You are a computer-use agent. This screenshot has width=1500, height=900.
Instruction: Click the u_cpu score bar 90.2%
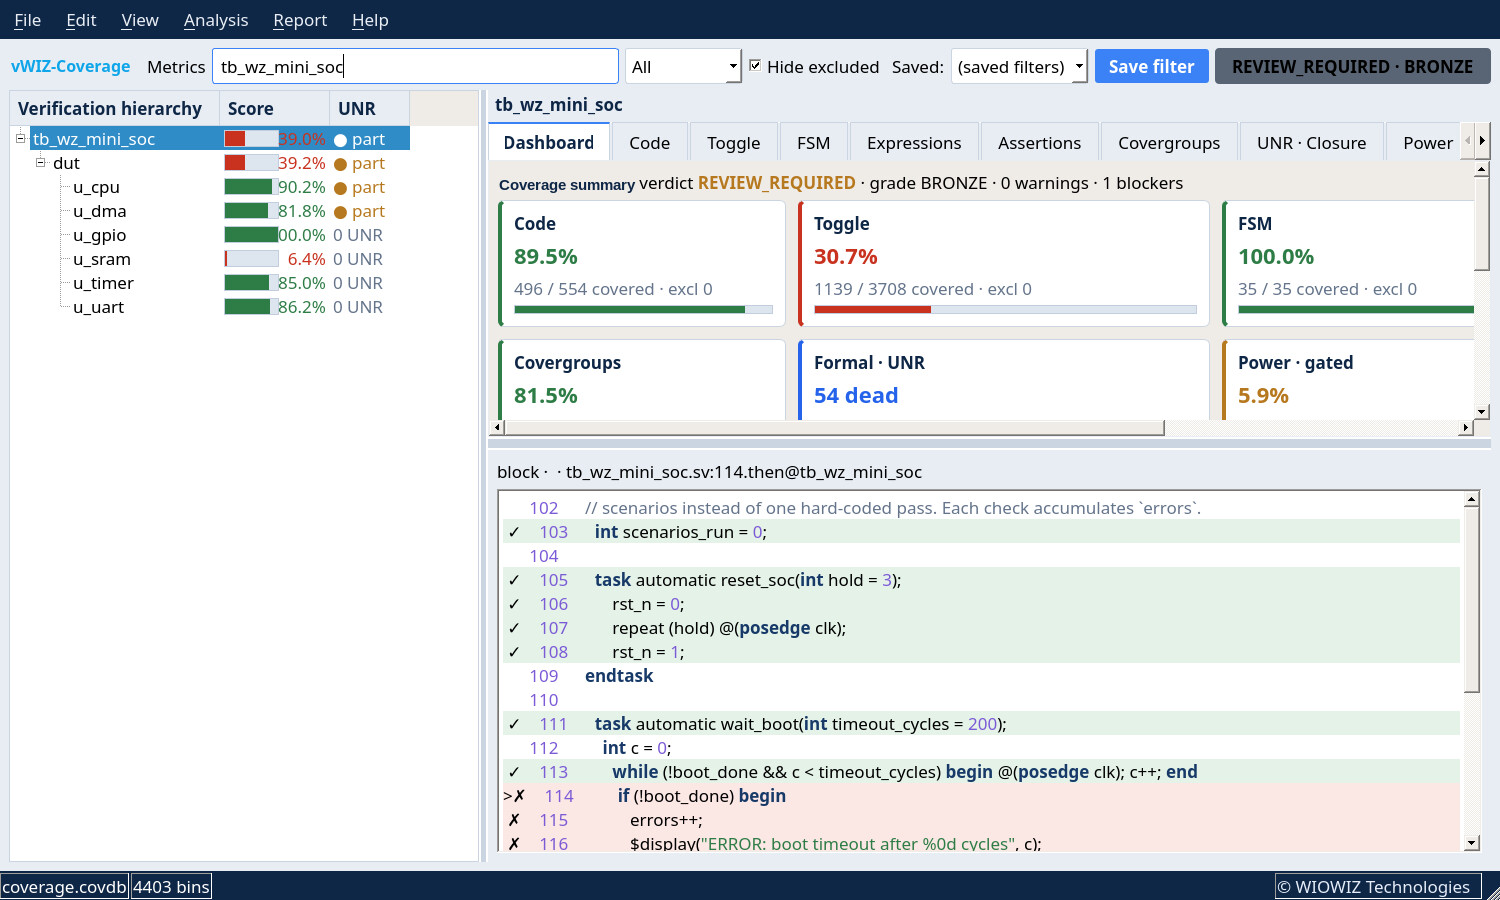click(251, 187)
